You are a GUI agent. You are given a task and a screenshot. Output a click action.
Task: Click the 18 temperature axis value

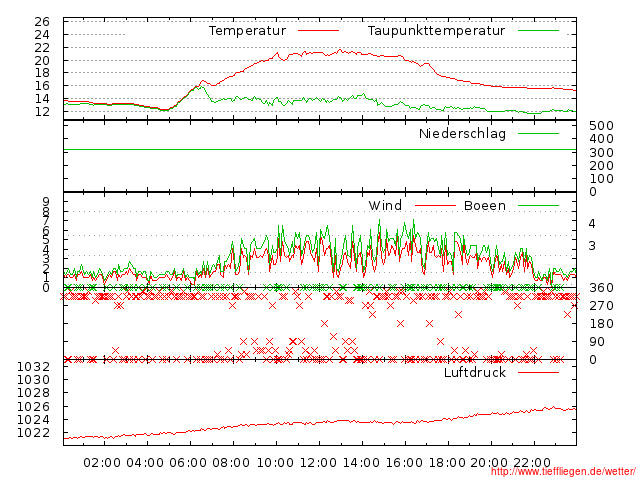point(42,73)
